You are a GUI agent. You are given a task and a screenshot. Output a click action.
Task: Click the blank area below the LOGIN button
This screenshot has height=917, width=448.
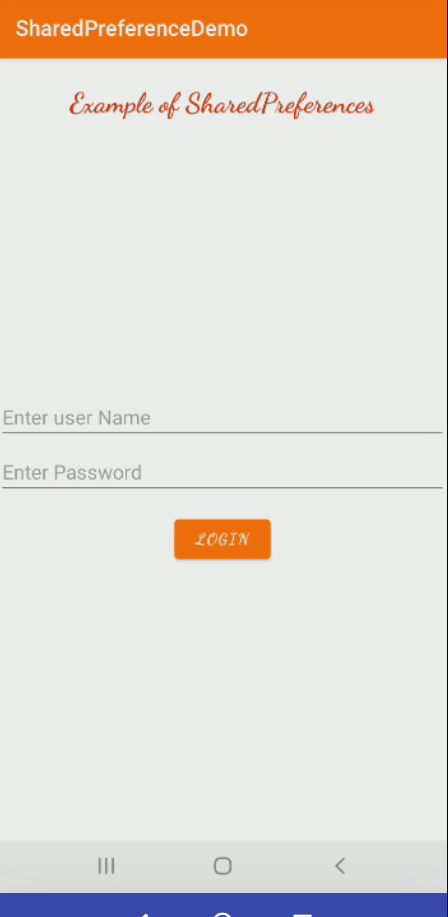[x=222, y=696]
